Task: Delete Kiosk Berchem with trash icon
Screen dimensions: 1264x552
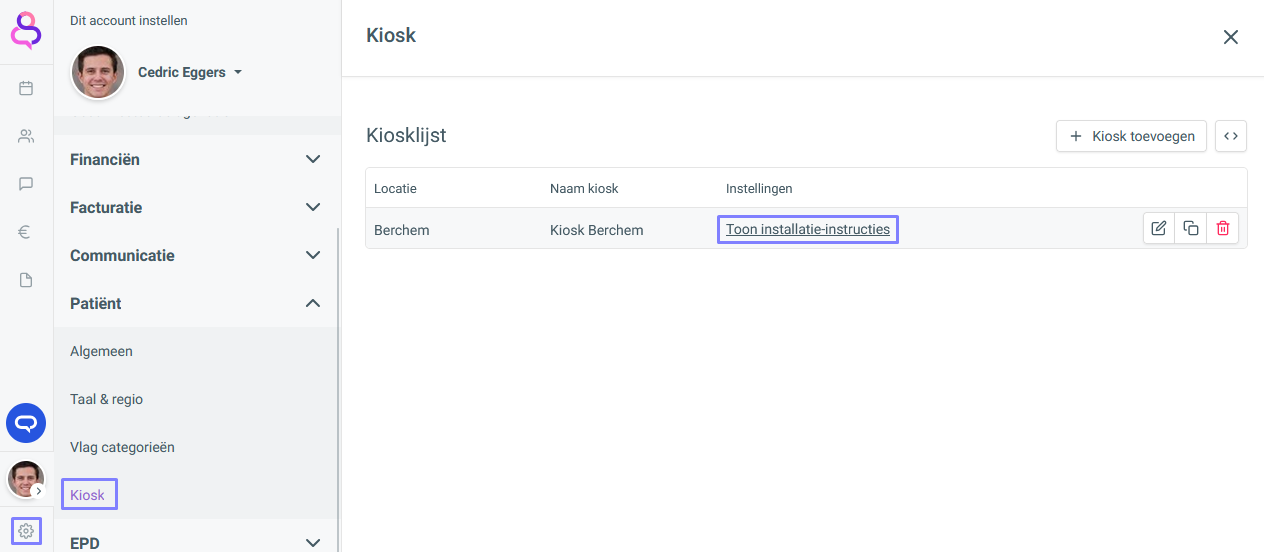Action: [x=1222, y=229]
